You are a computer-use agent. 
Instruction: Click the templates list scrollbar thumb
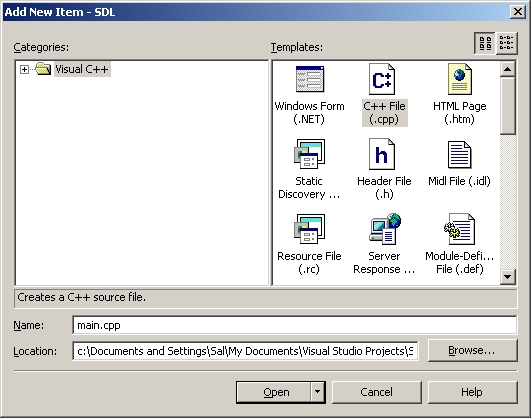(x=508, y=106)
